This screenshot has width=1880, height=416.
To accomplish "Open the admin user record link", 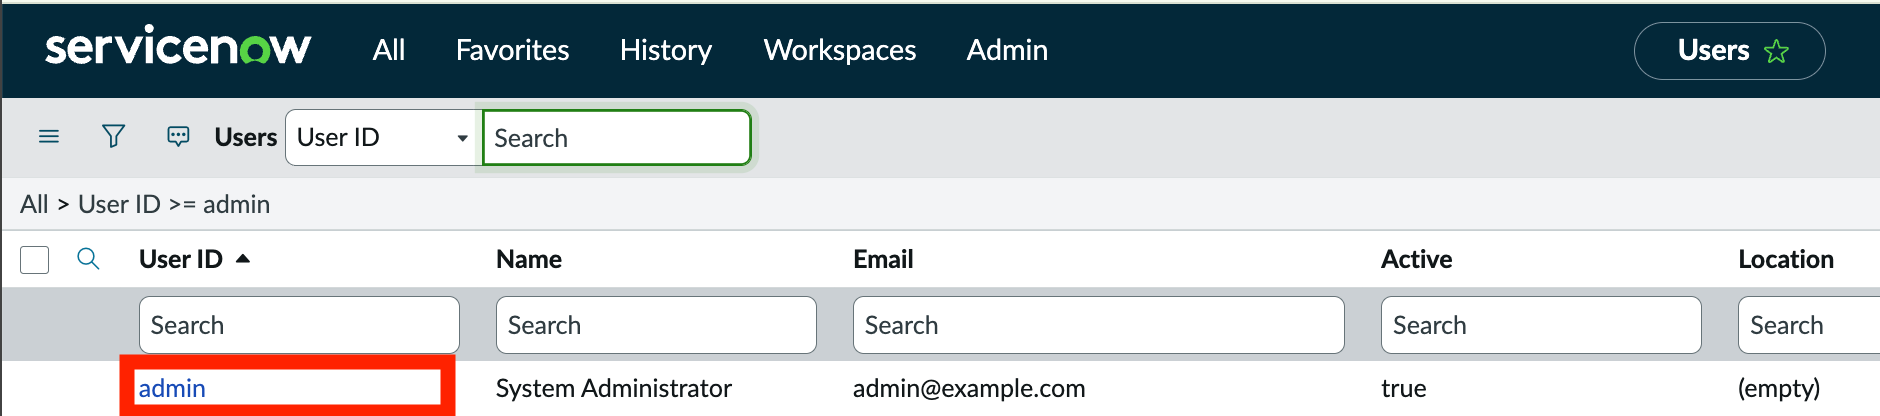I will [x=172, y=388].
